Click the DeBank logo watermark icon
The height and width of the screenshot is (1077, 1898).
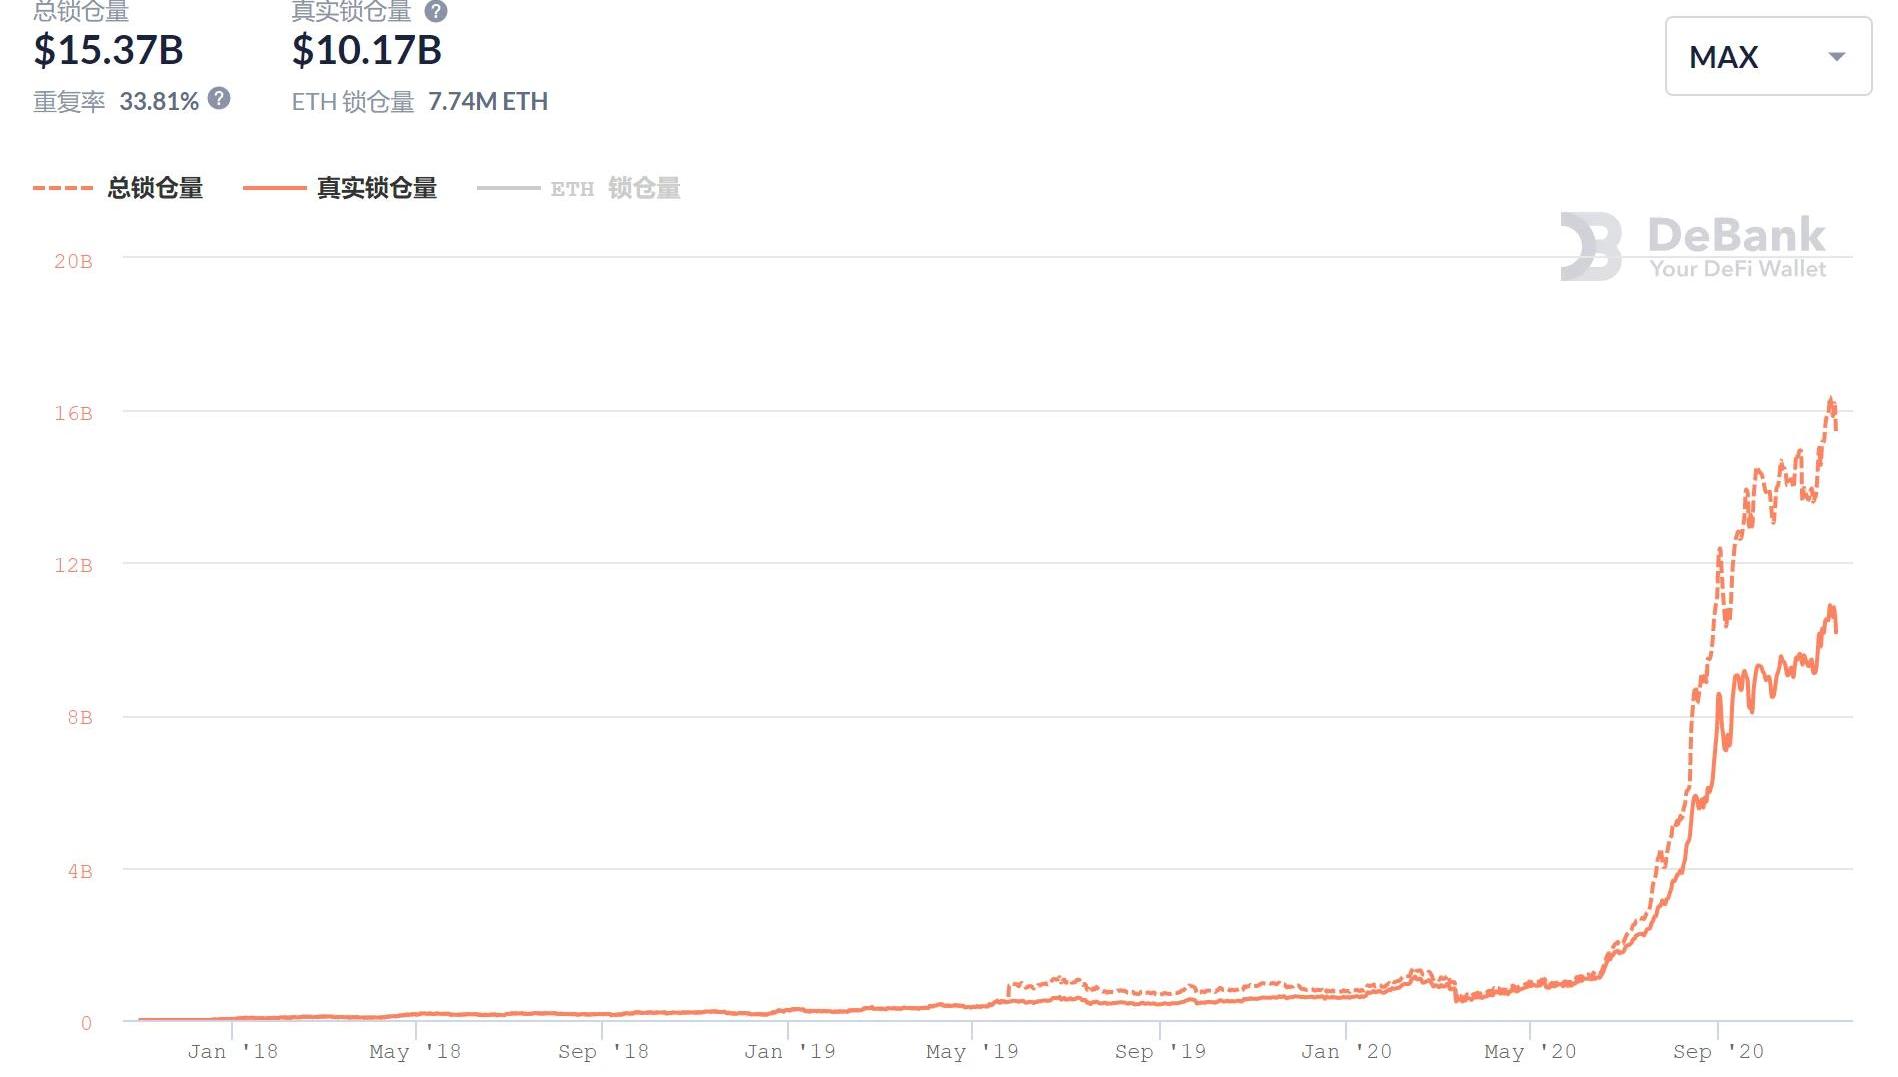[1590, 246]
